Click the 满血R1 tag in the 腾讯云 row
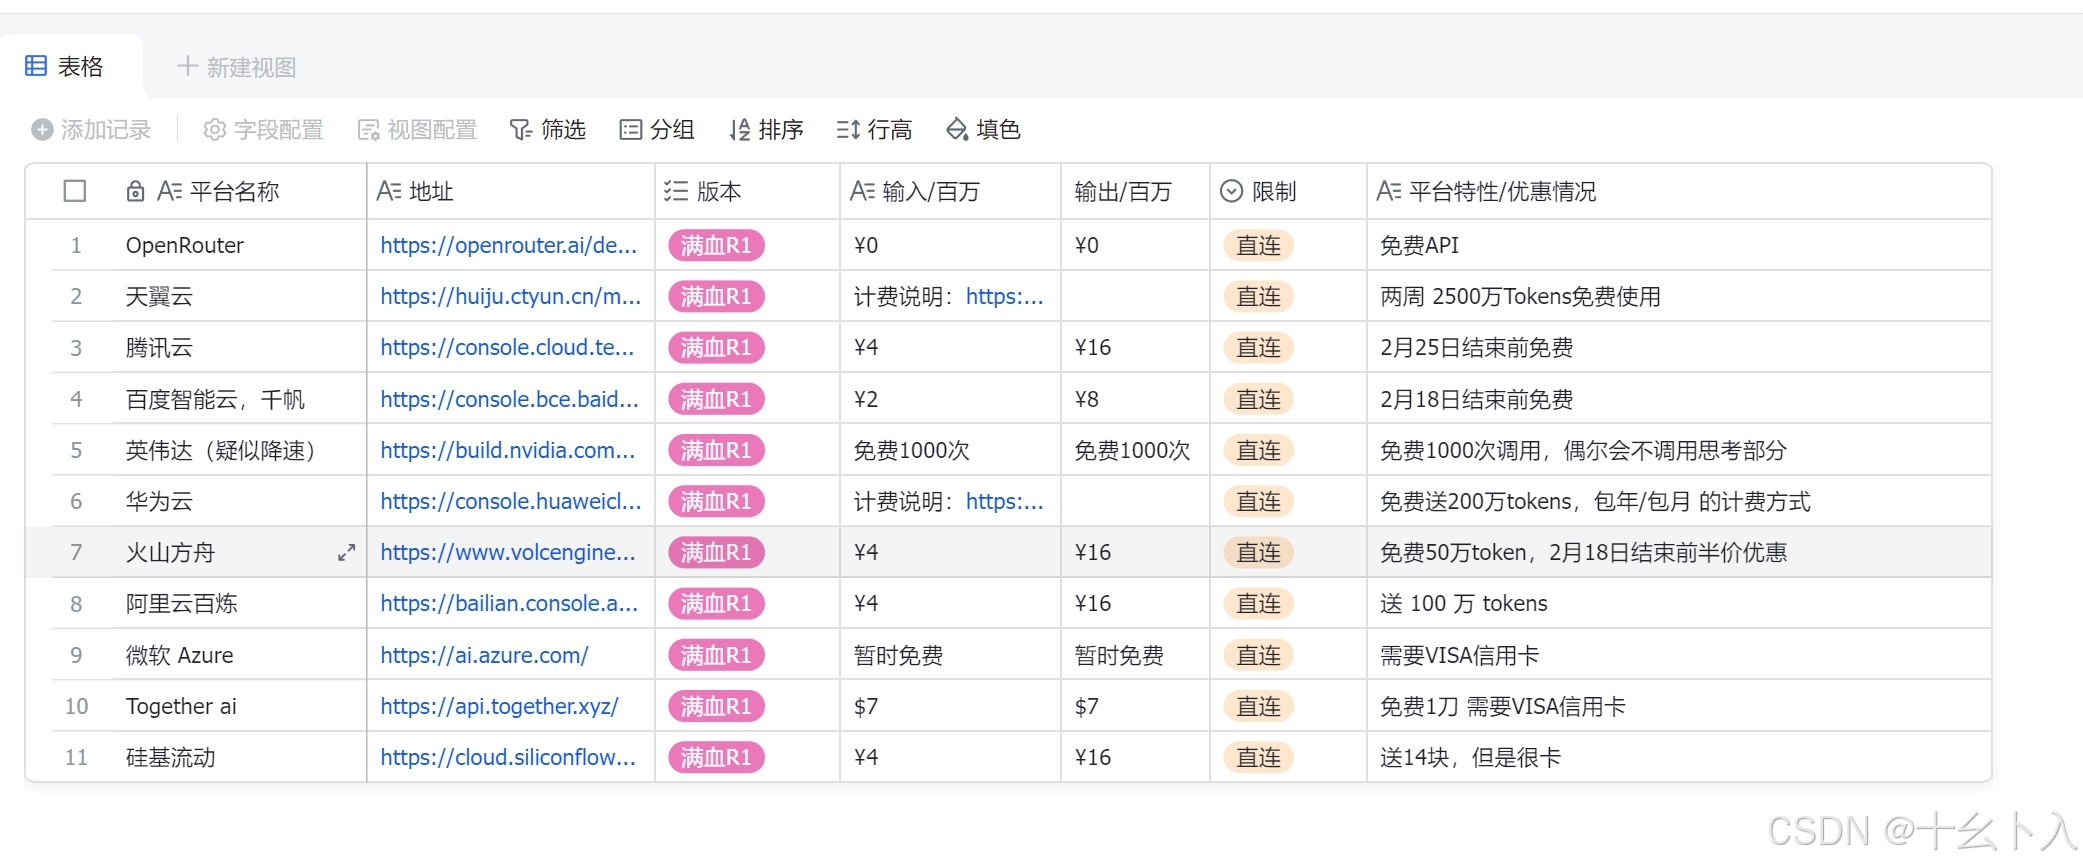Viewport: 2083px width, 865px height. tap(716, 348)
